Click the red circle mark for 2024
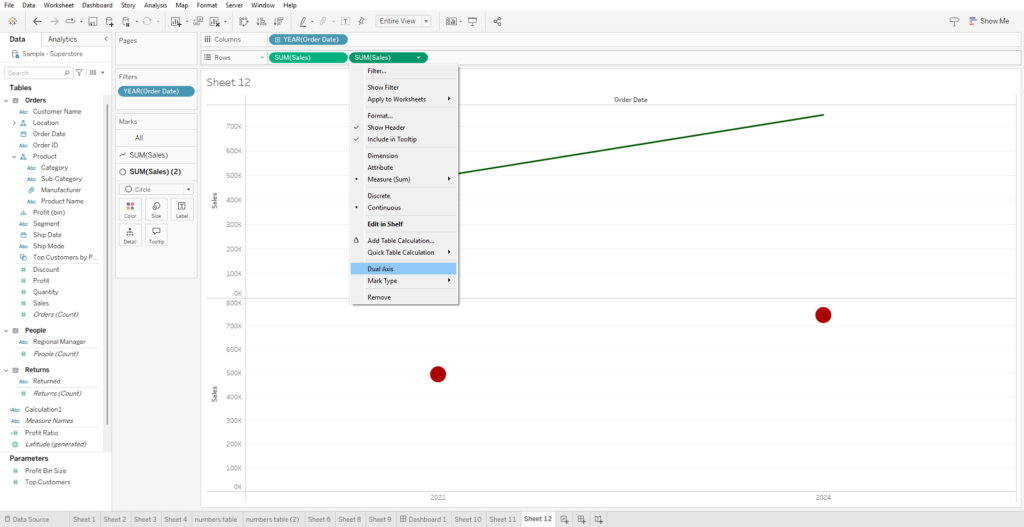This screenshot has height=527, width=1024. pos(823,315)
